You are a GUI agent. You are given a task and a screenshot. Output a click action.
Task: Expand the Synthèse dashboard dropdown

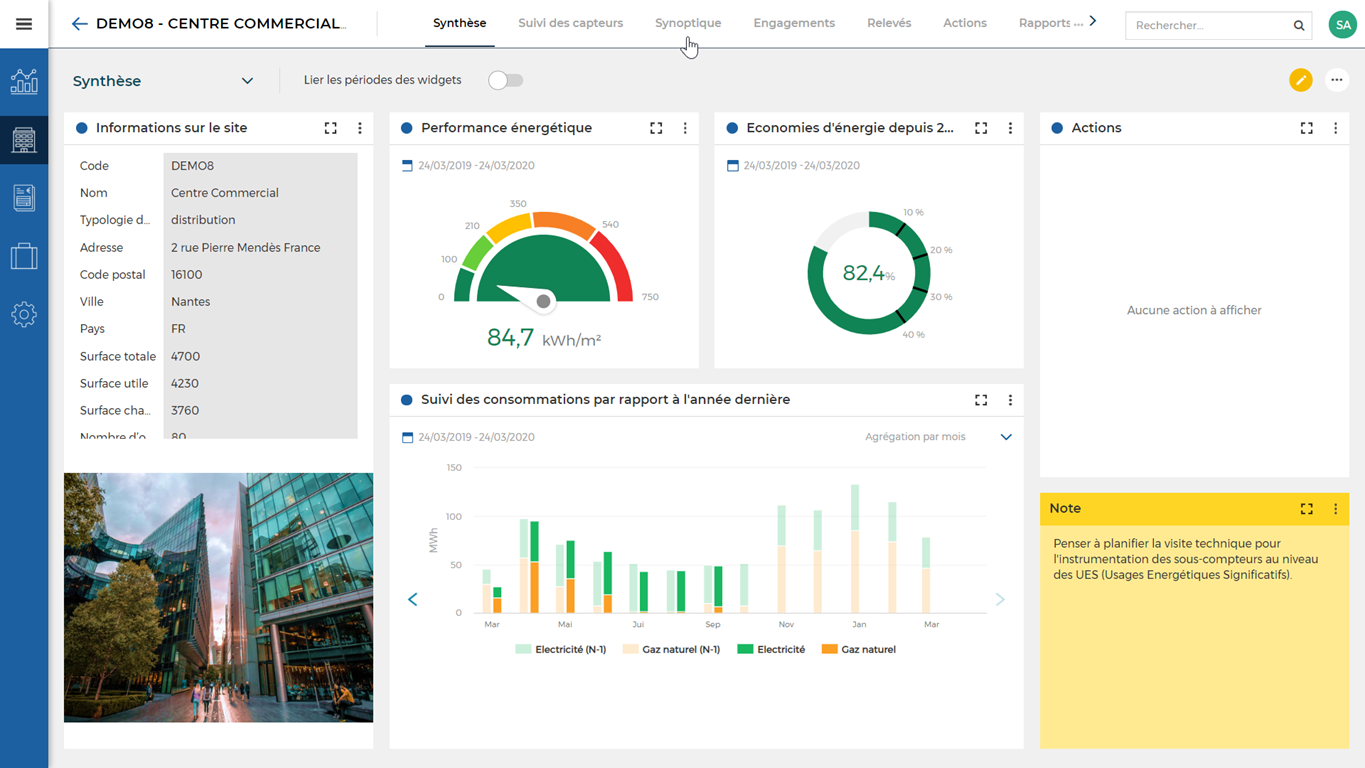click(247, 81)
